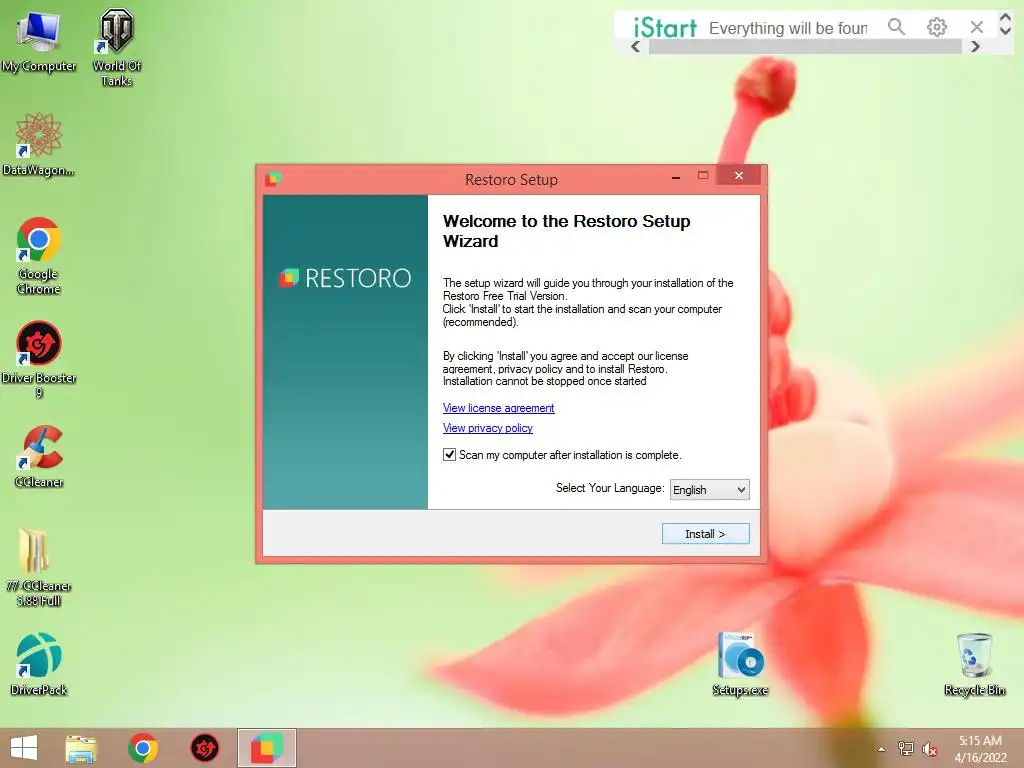Launch Driver Booster 9 shortcut

click(39, 359)
